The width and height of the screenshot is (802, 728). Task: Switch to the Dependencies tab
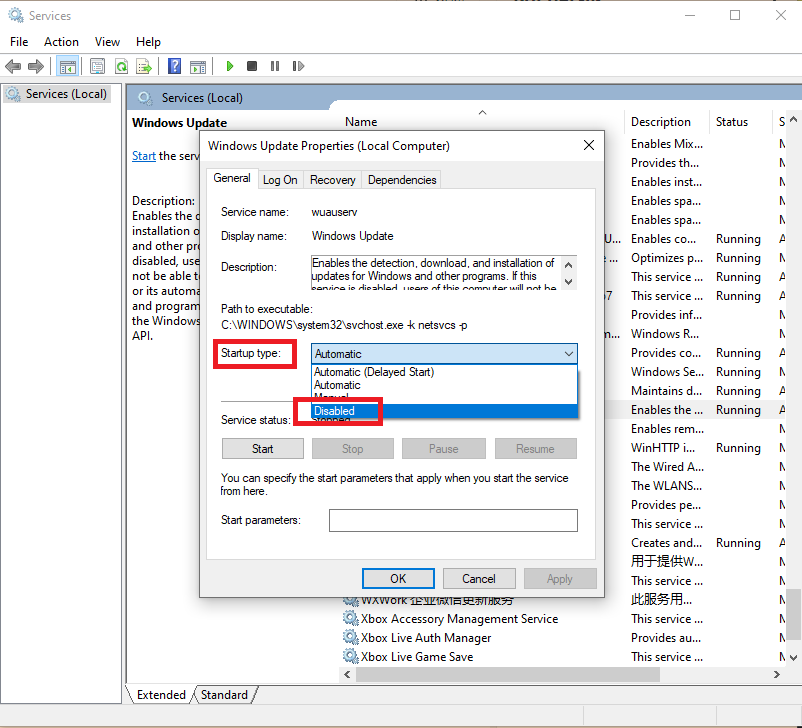point(402,180)
